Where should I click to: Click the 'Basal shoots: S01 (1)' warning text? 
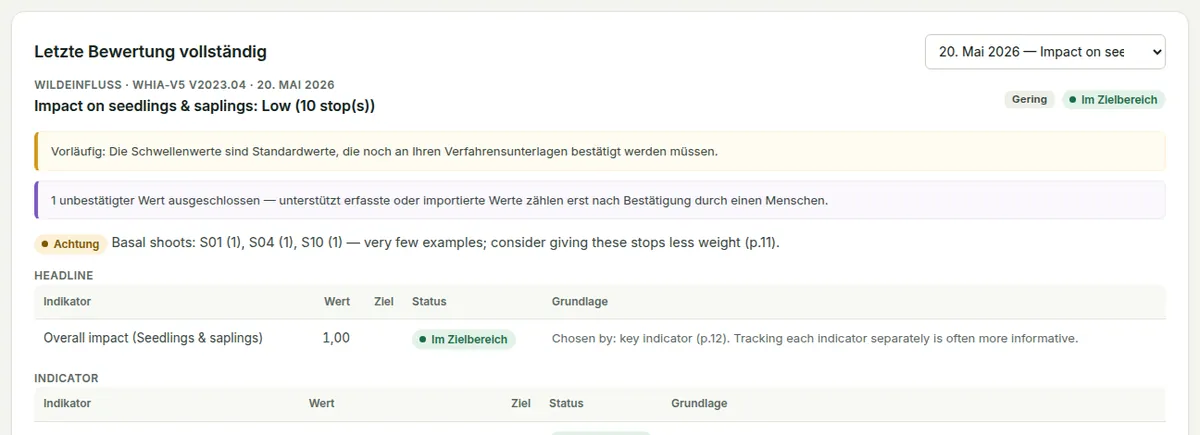click(x=445, y=243)
